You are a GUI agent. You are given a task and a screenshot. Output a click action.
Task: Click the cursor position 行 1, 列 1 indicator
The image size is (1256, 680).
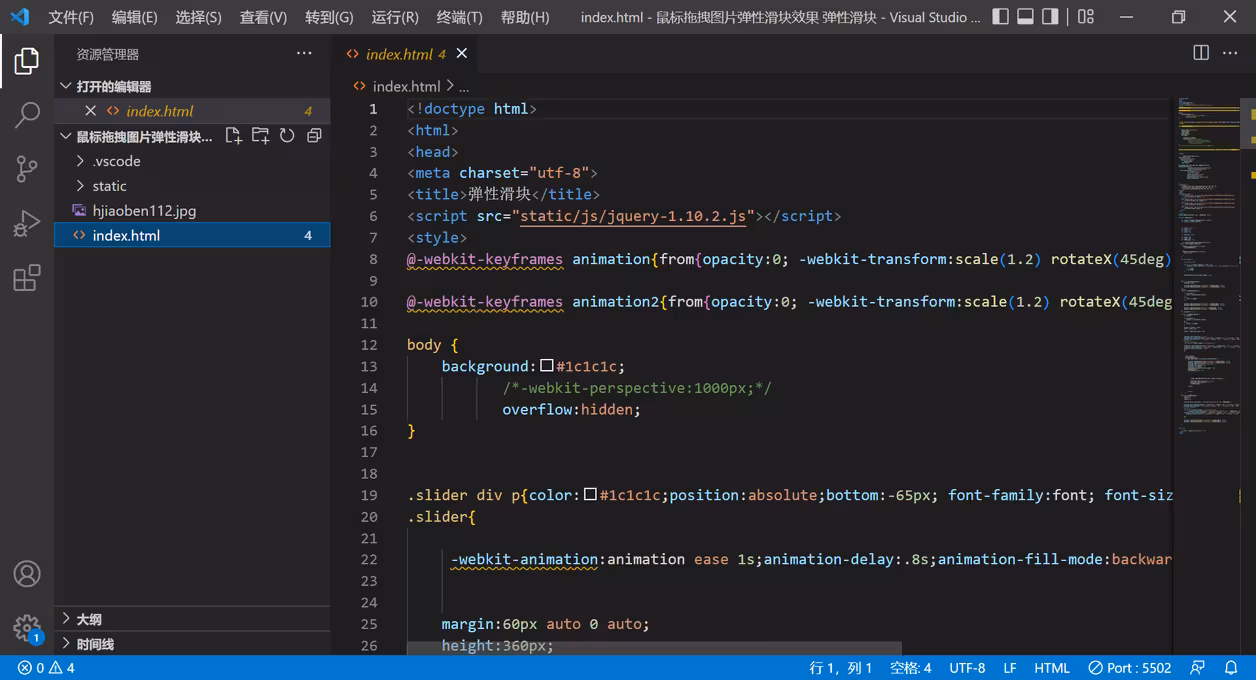click(x=841, y=668)
